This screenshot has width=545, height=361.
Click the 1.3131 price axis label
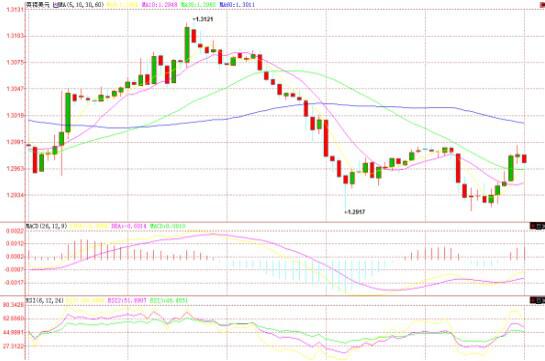coord(16,10)
